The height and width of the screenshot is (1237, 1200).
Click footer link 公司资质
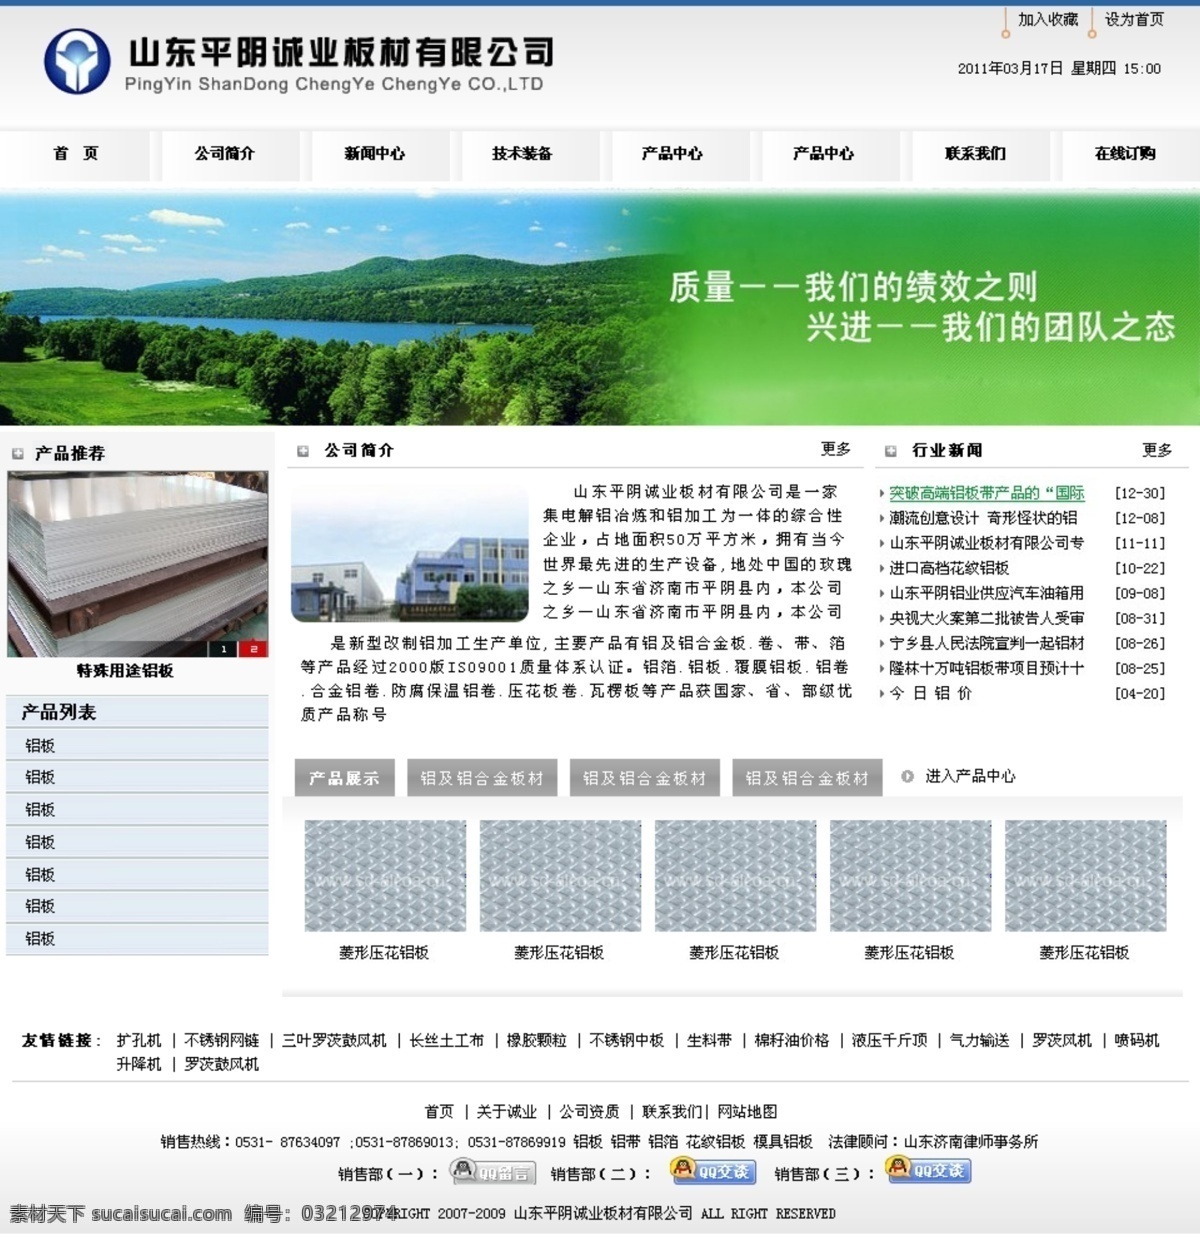point(589,1111)
